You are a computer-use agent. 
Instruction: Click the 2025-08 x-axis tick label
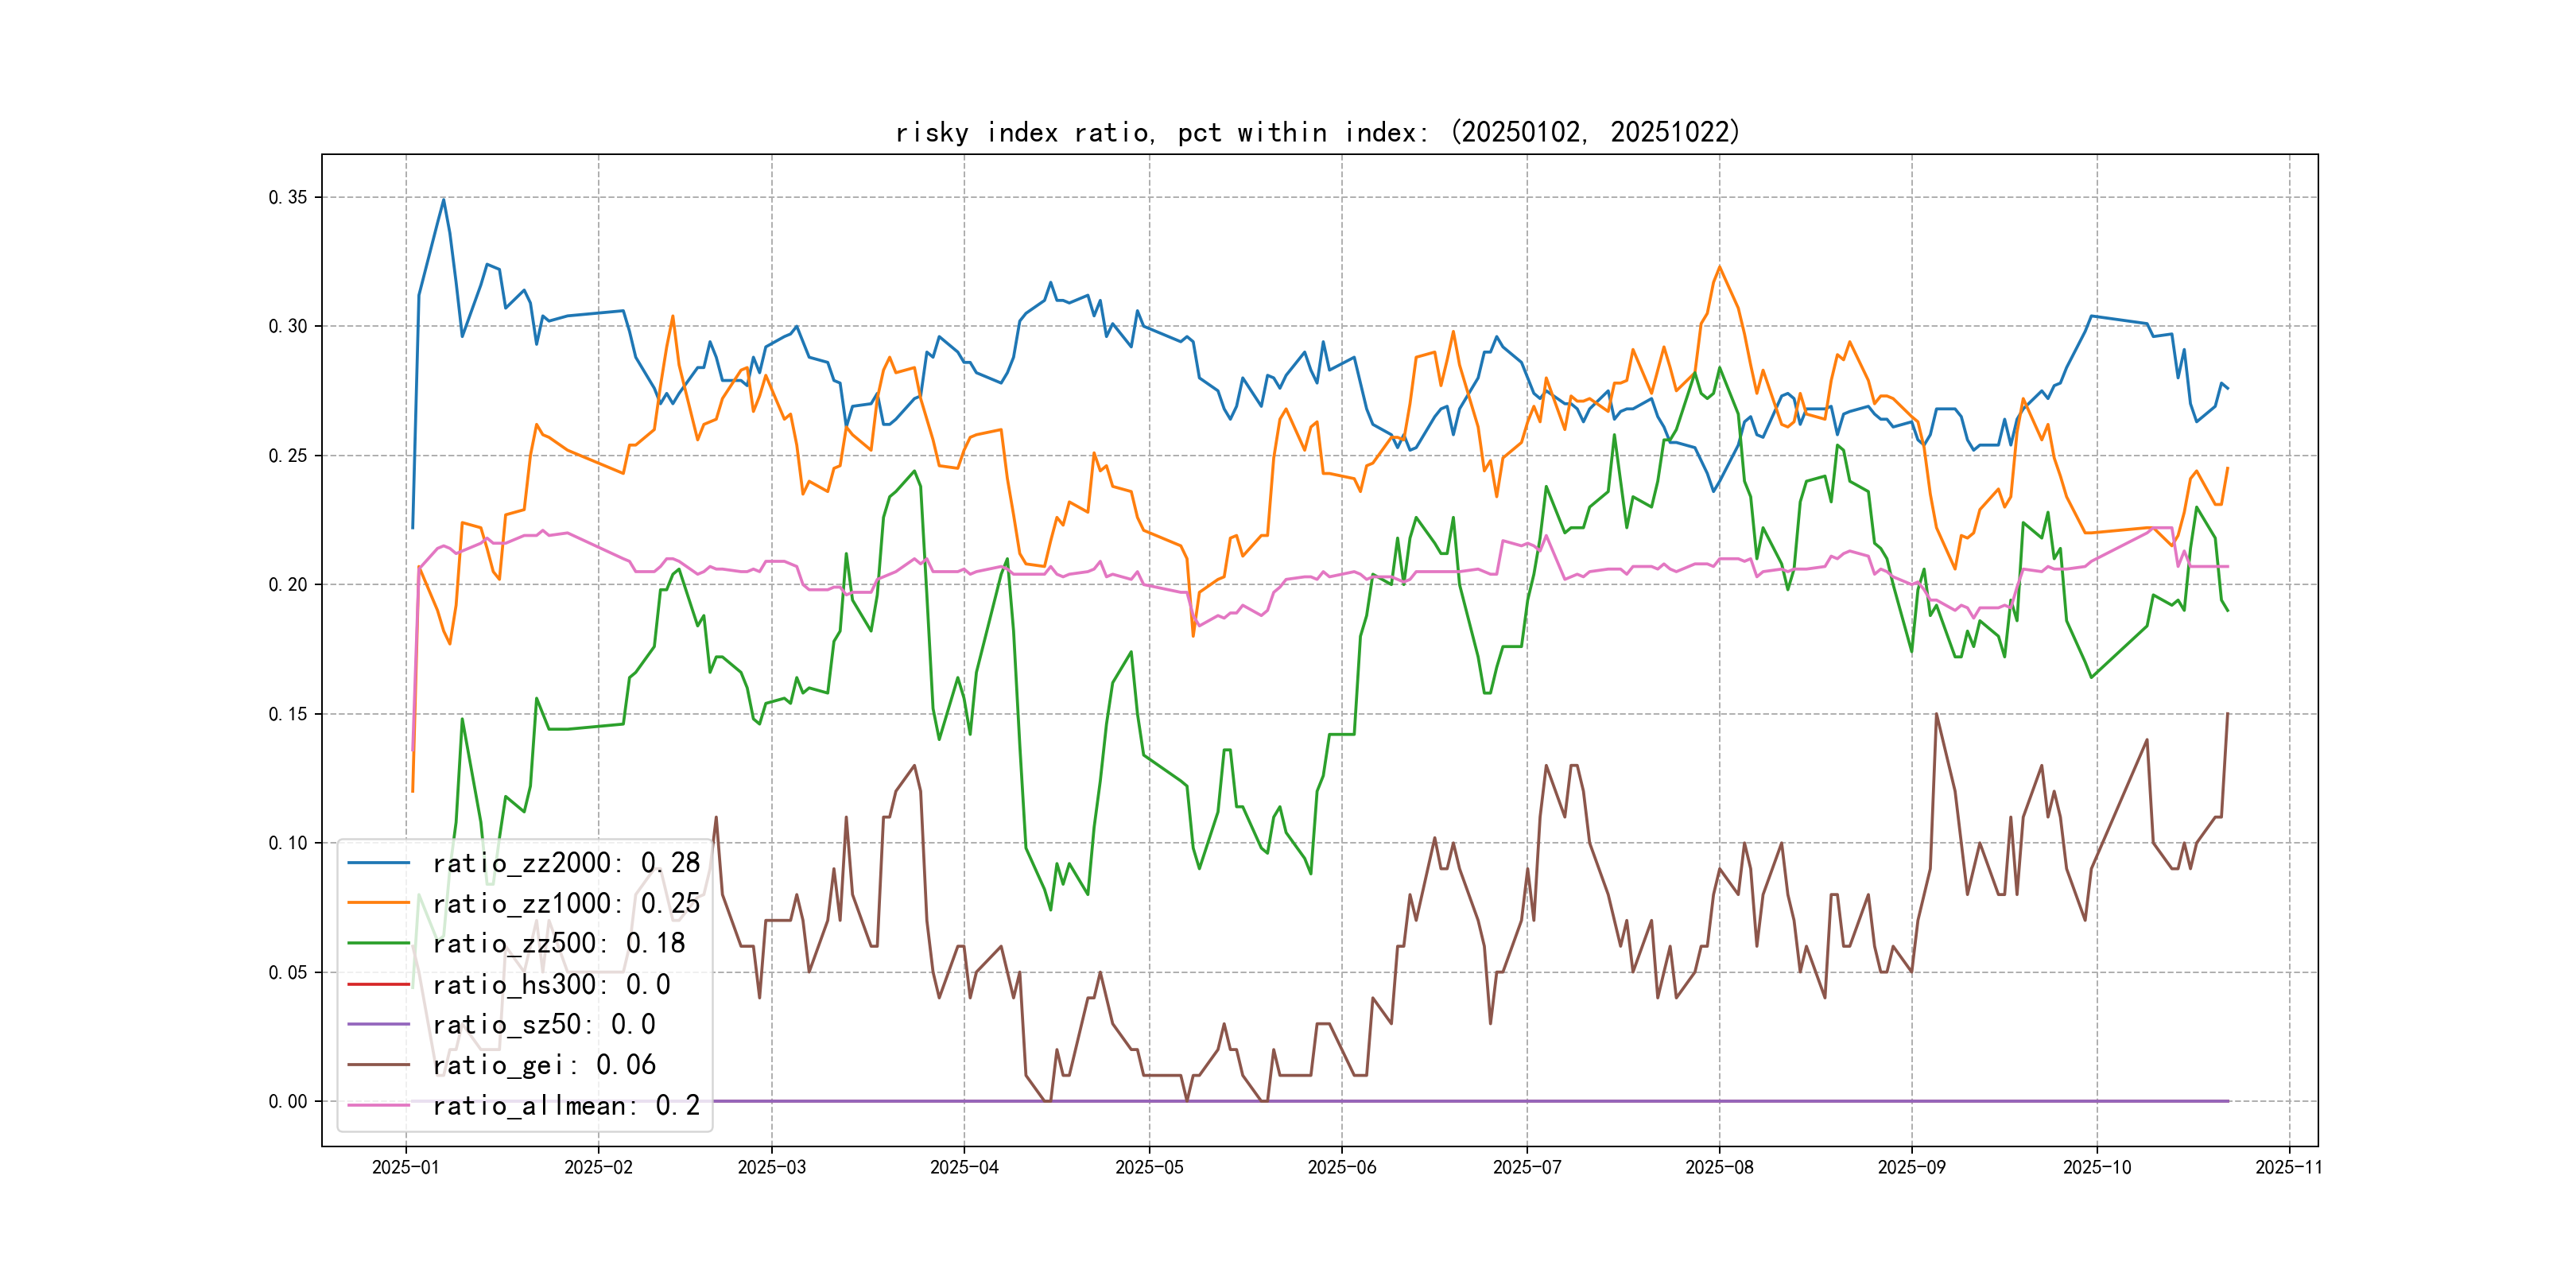pyautogui.click(x=1719, y=1167)
